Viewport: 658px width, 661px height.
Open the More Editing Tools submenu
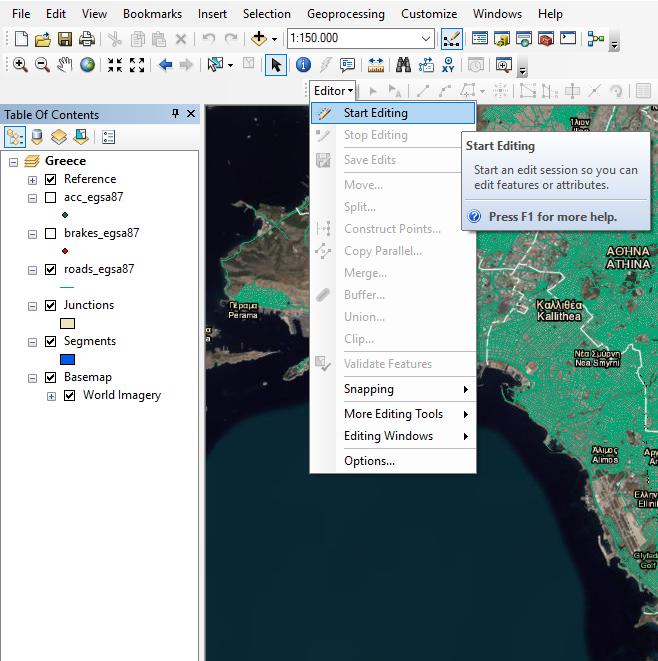pos(393,414)
